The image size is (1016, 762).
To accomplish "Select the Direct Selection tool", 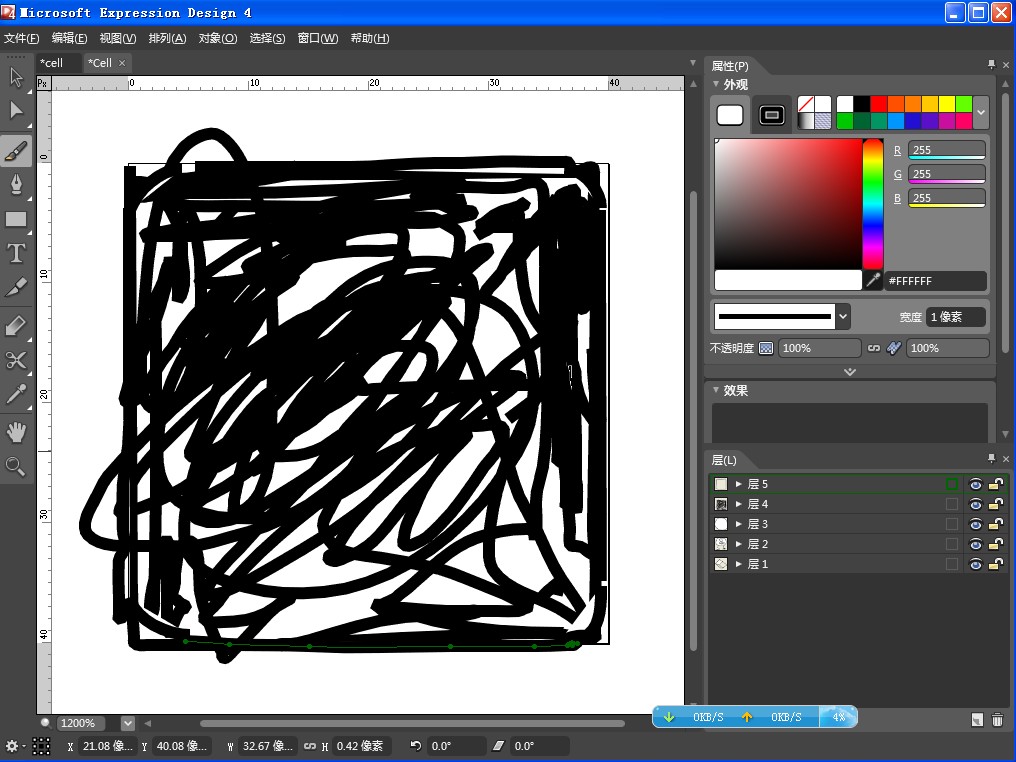I will [x=16, y=110].
